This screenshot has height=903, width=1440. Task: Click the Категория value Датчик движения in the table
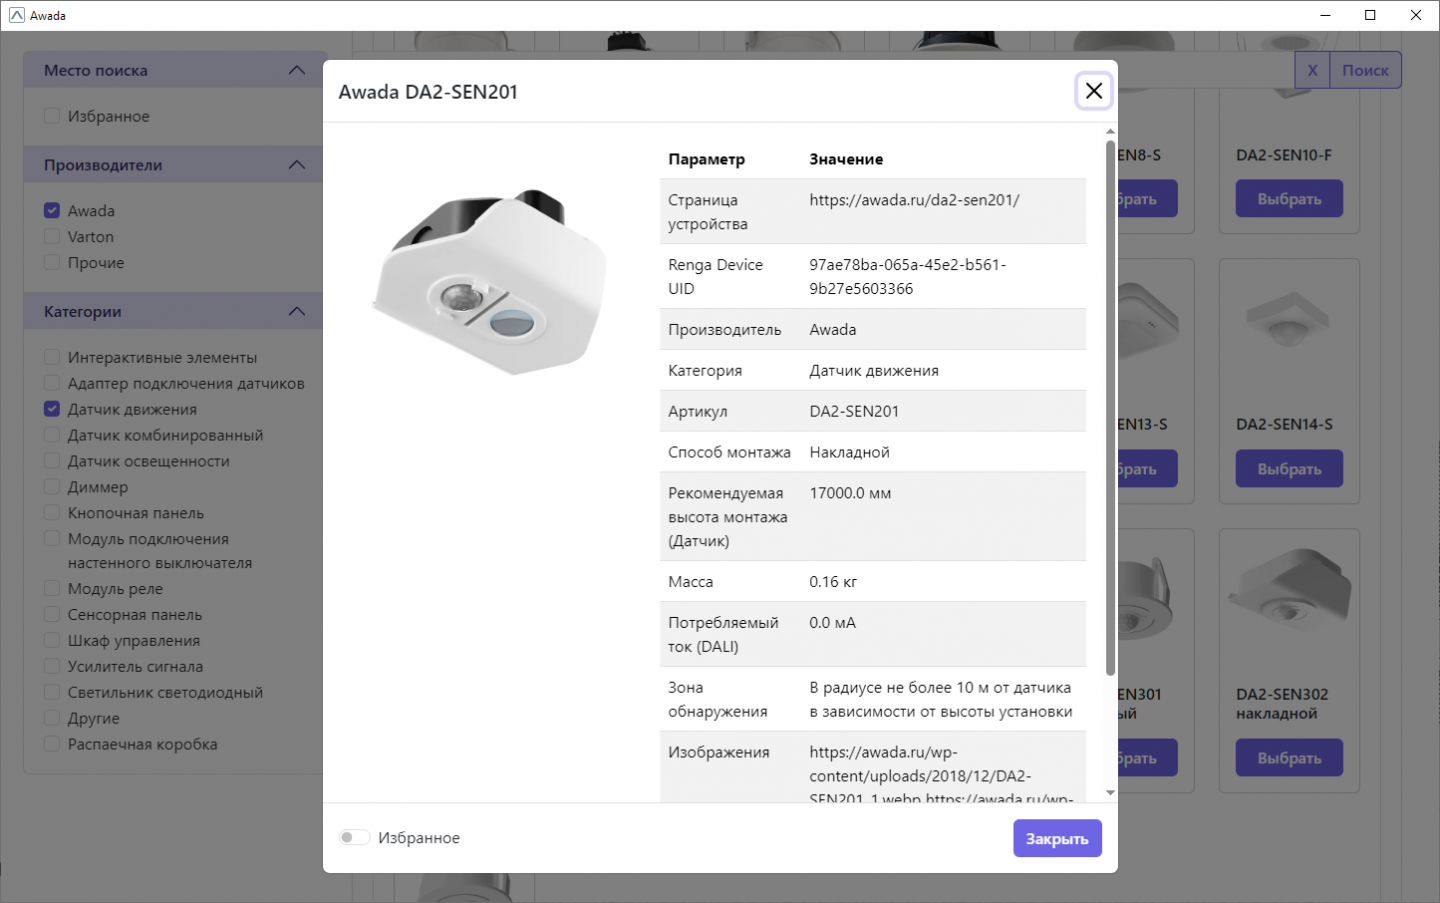tap(874, 370)
